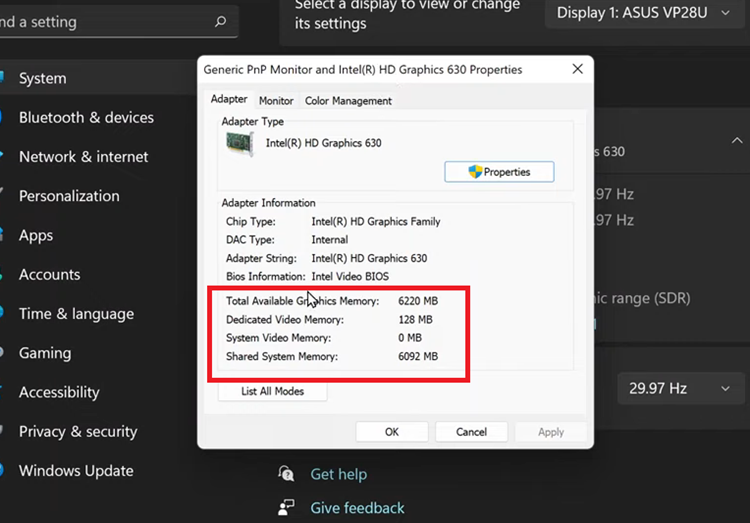The width and height of the screenshot is (750, 523).
Task: Open Accounts in the sidebar
Action: click(x=49, y=274)
